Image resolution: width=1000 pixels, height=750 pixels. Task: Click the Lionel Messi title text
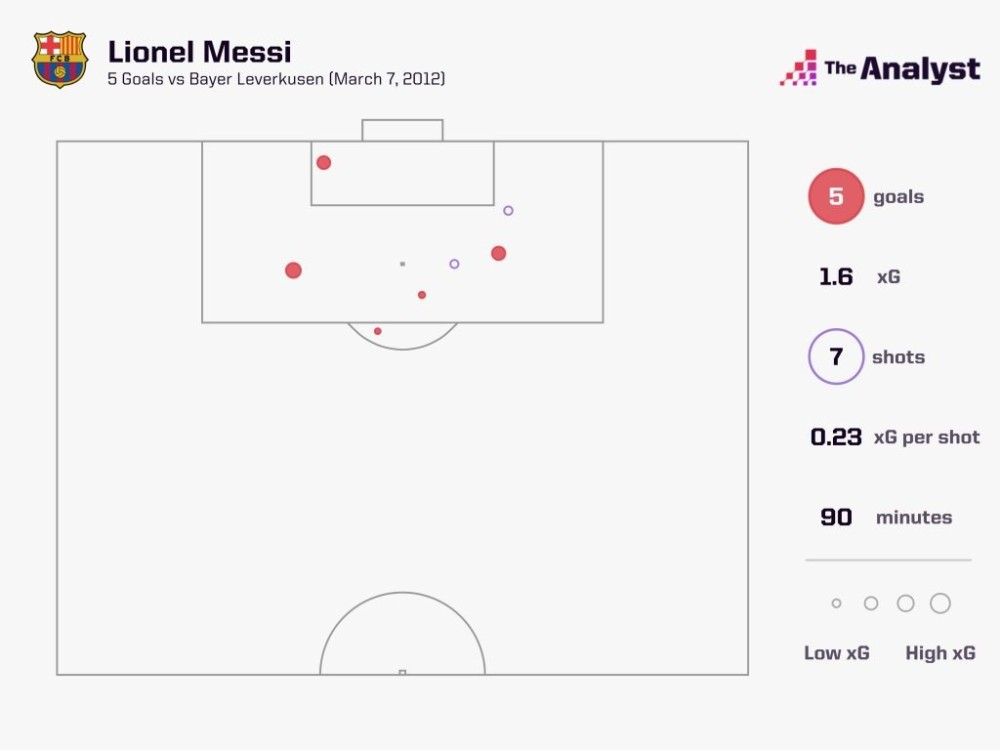tap(200, 52)
